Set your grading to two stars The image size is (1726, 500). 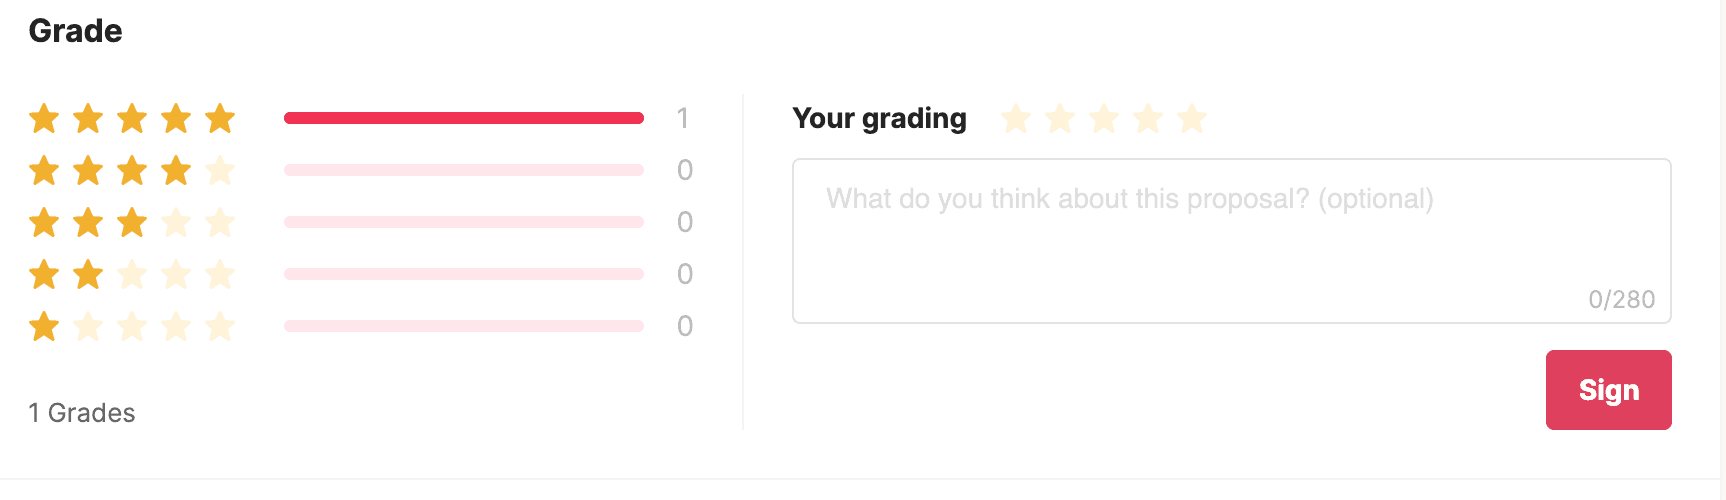[1060, 119]
